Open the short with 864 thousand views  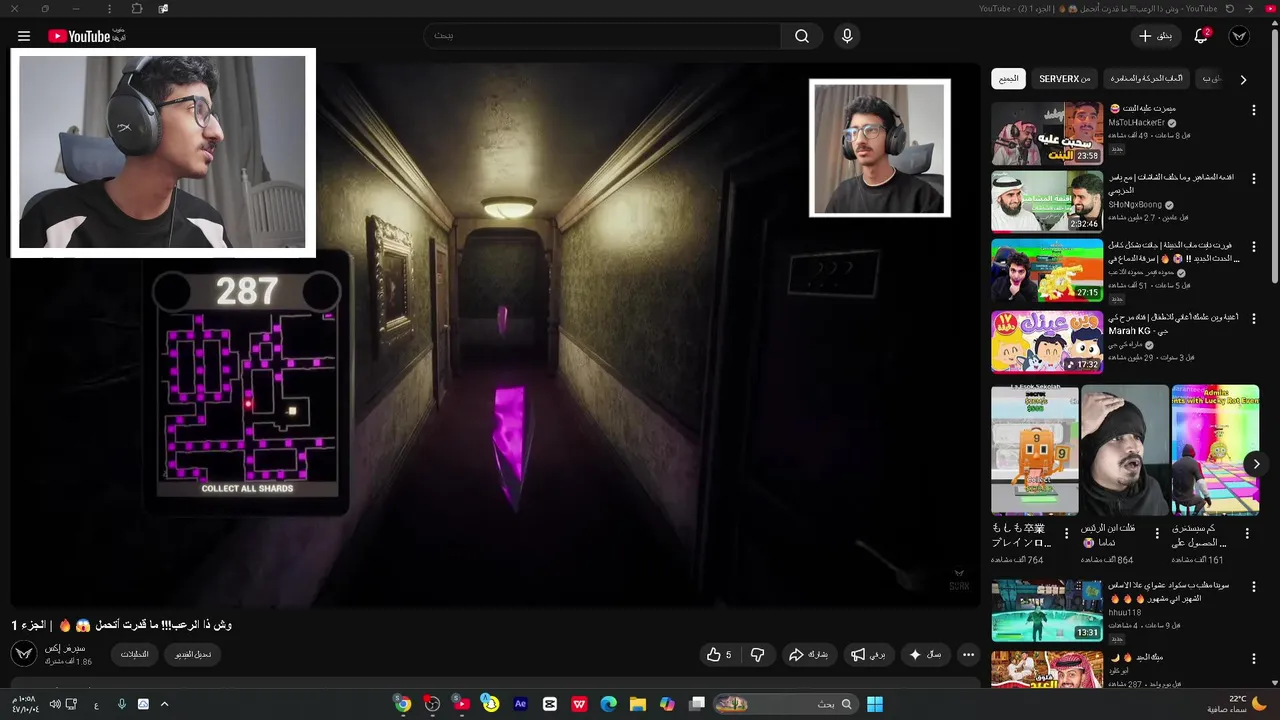(x=1125, y=450)
